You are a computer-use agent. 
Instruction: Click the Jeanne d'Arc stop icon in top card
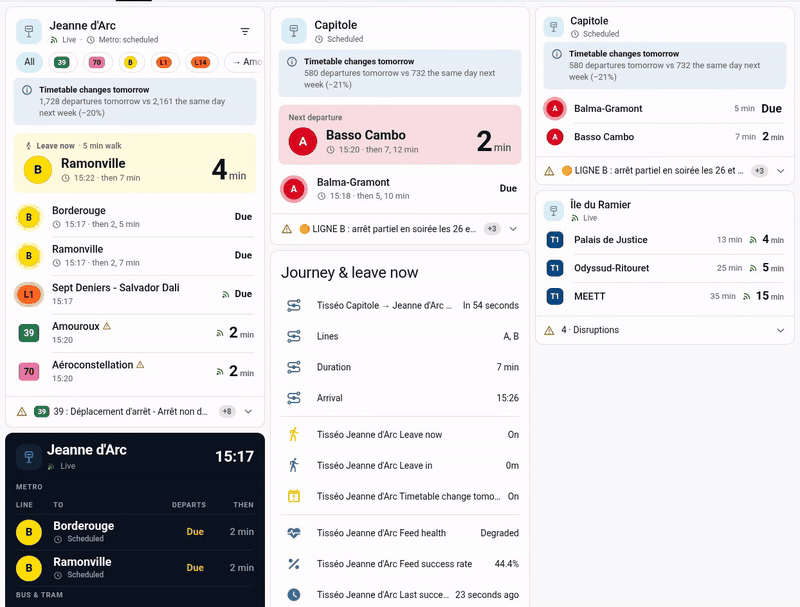29,32
